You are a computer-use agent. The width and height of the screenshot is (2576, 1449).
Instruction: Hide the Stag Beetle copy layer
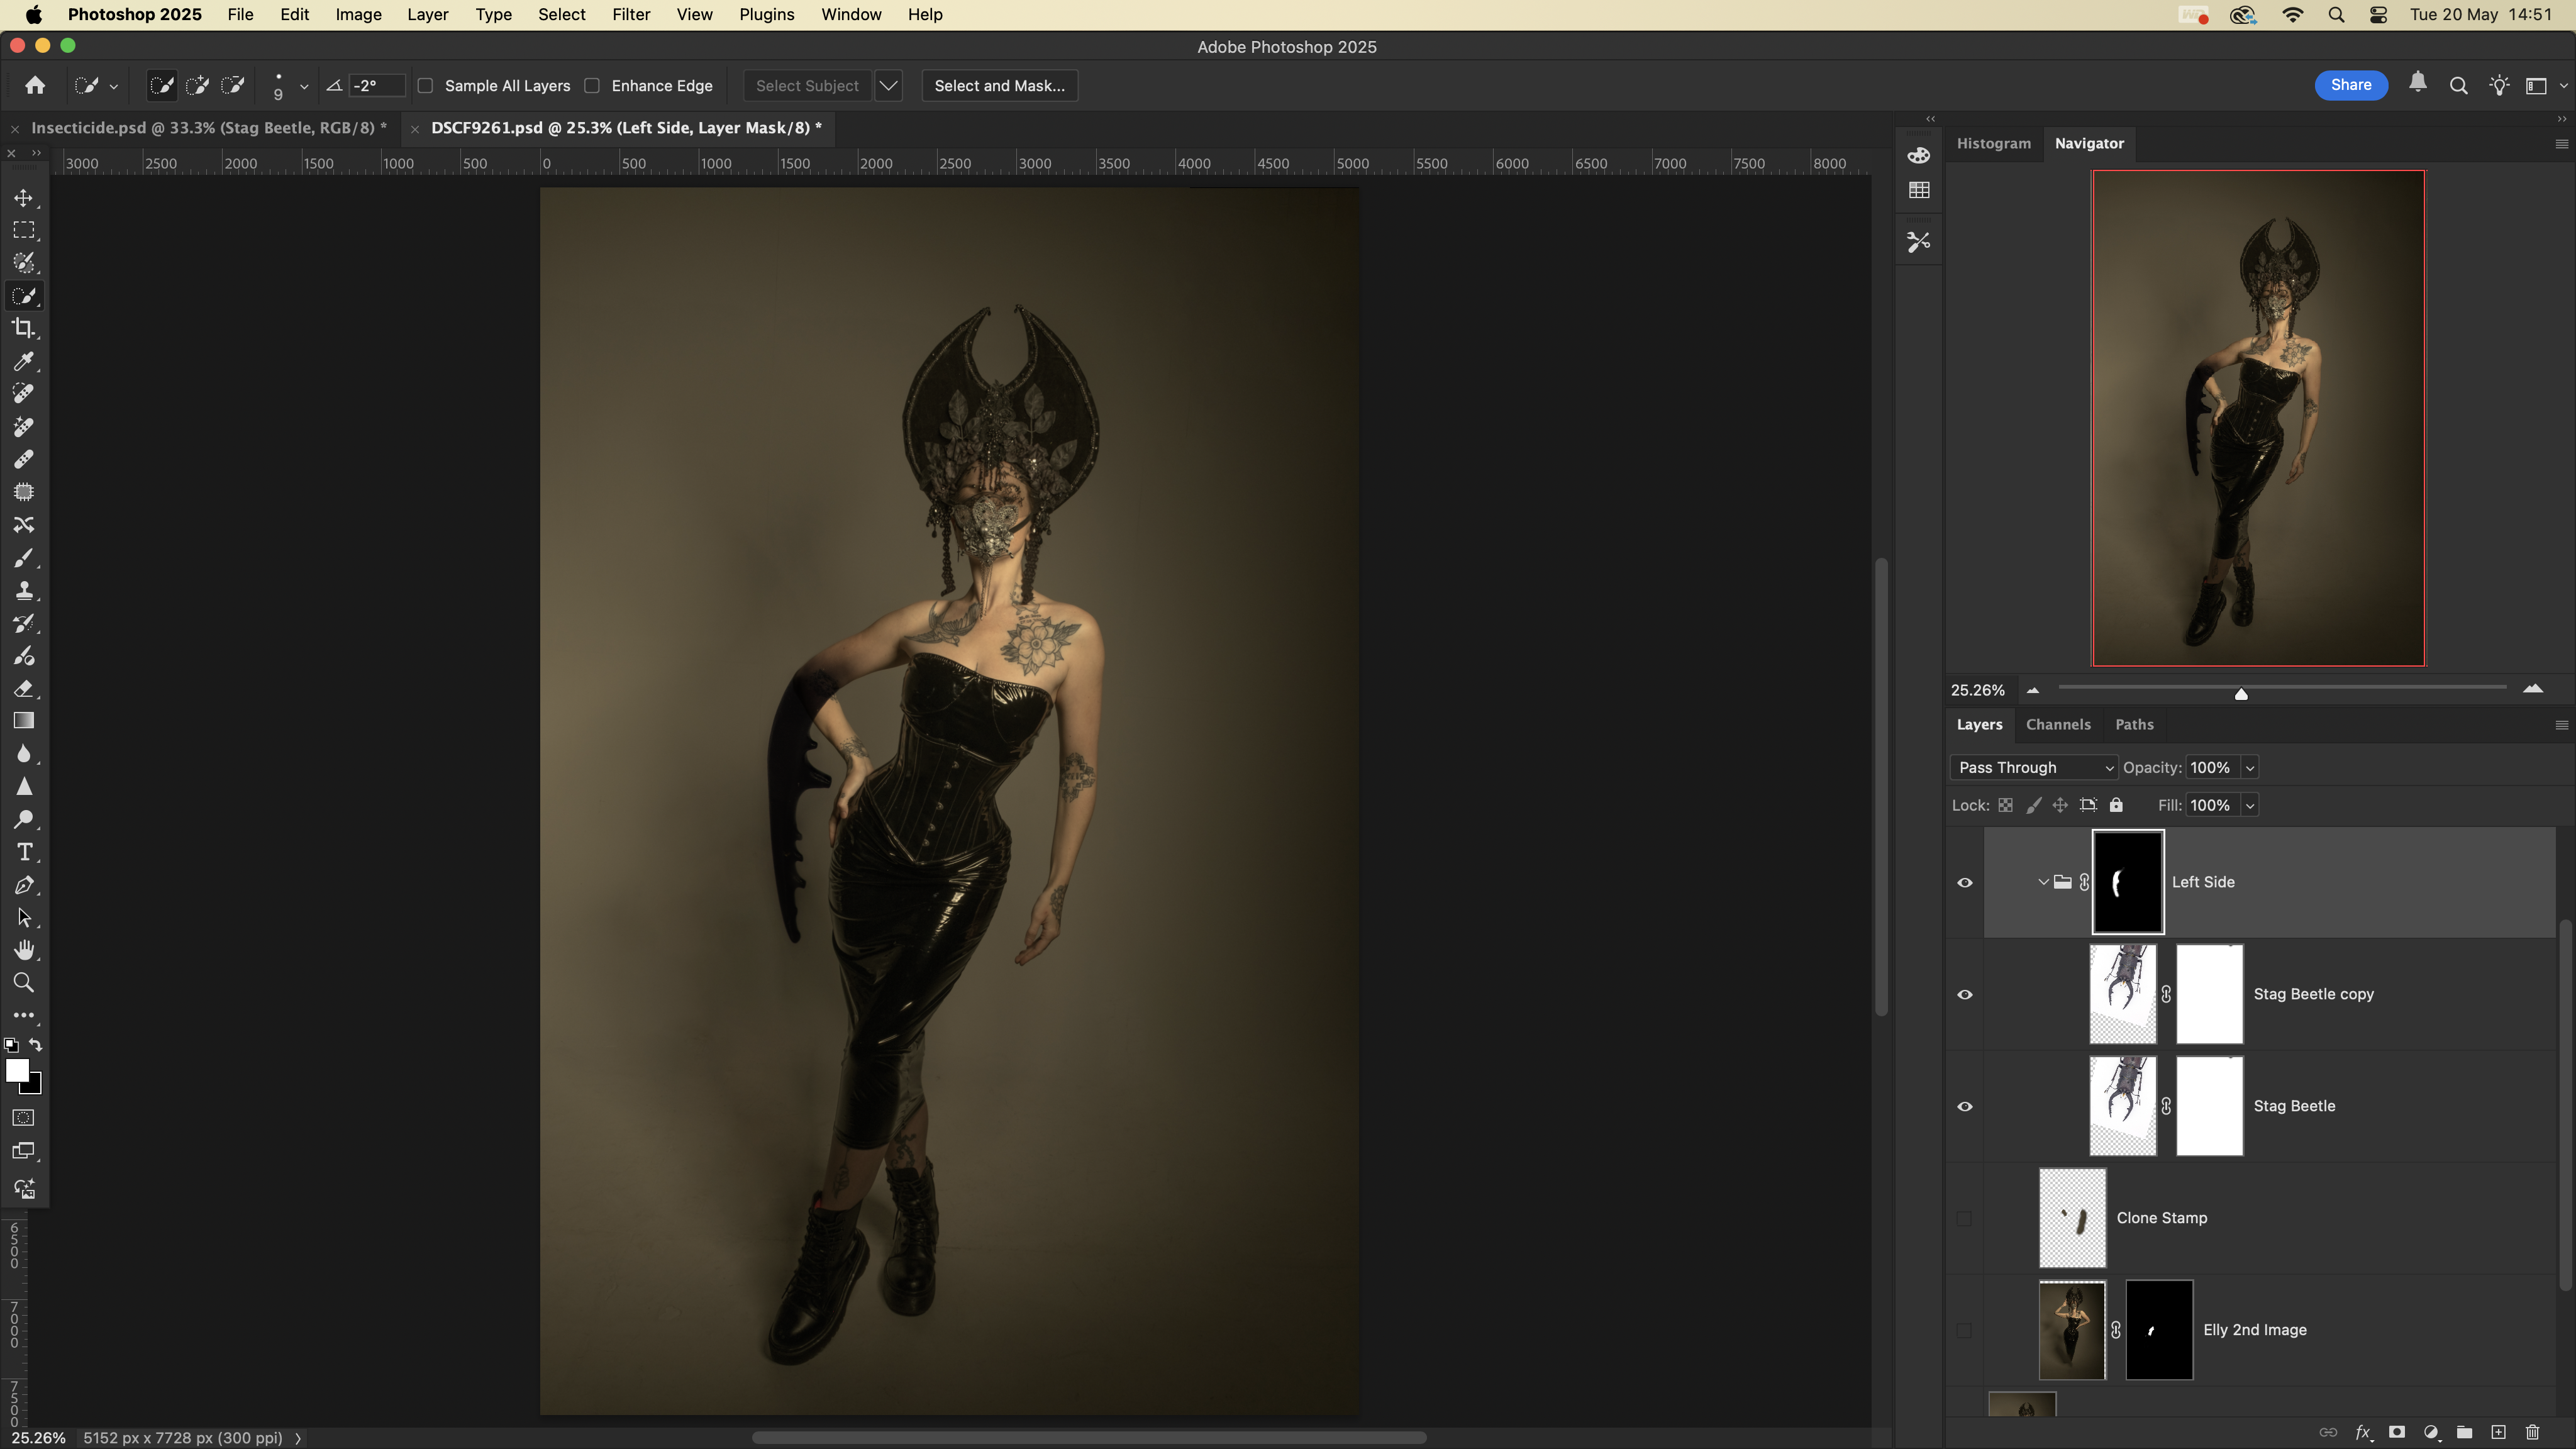[1964, 994]
